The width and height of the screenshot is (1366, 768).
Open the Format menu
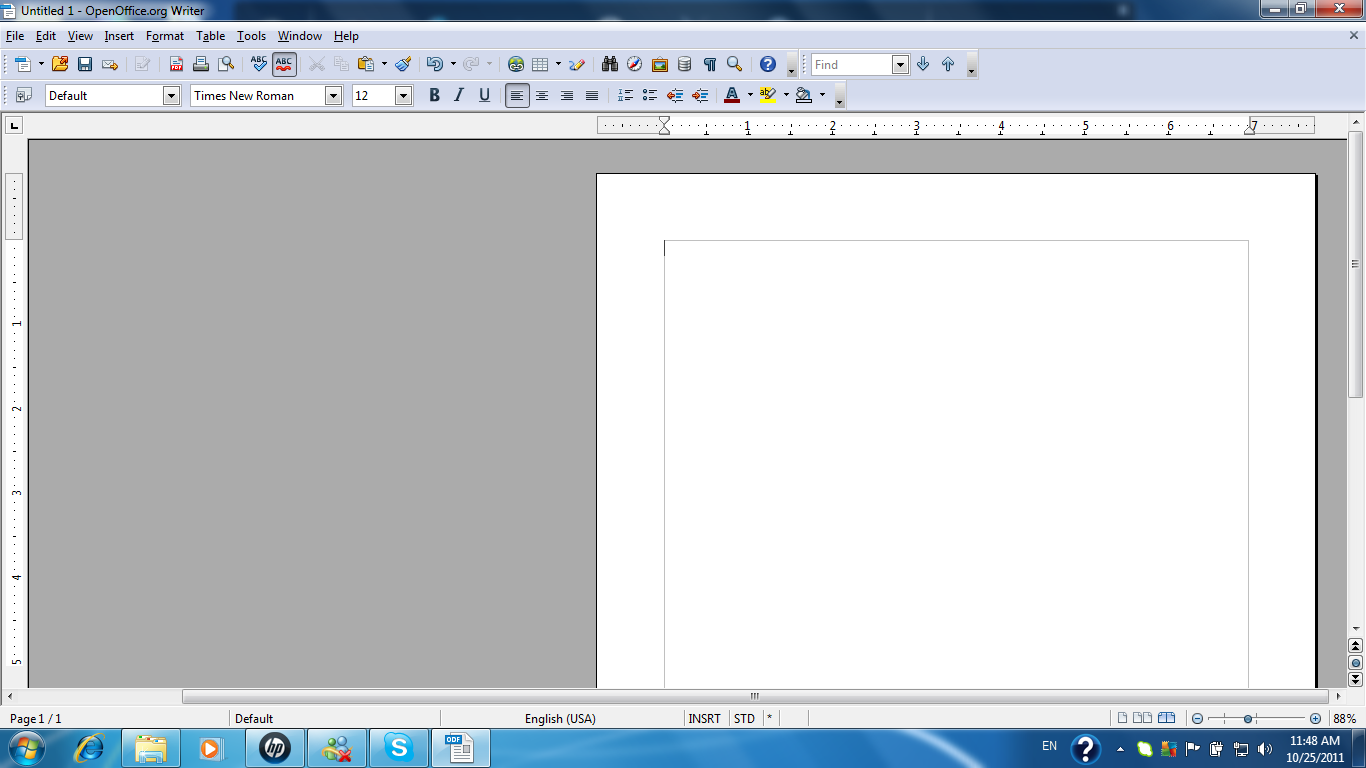(165, 36)
